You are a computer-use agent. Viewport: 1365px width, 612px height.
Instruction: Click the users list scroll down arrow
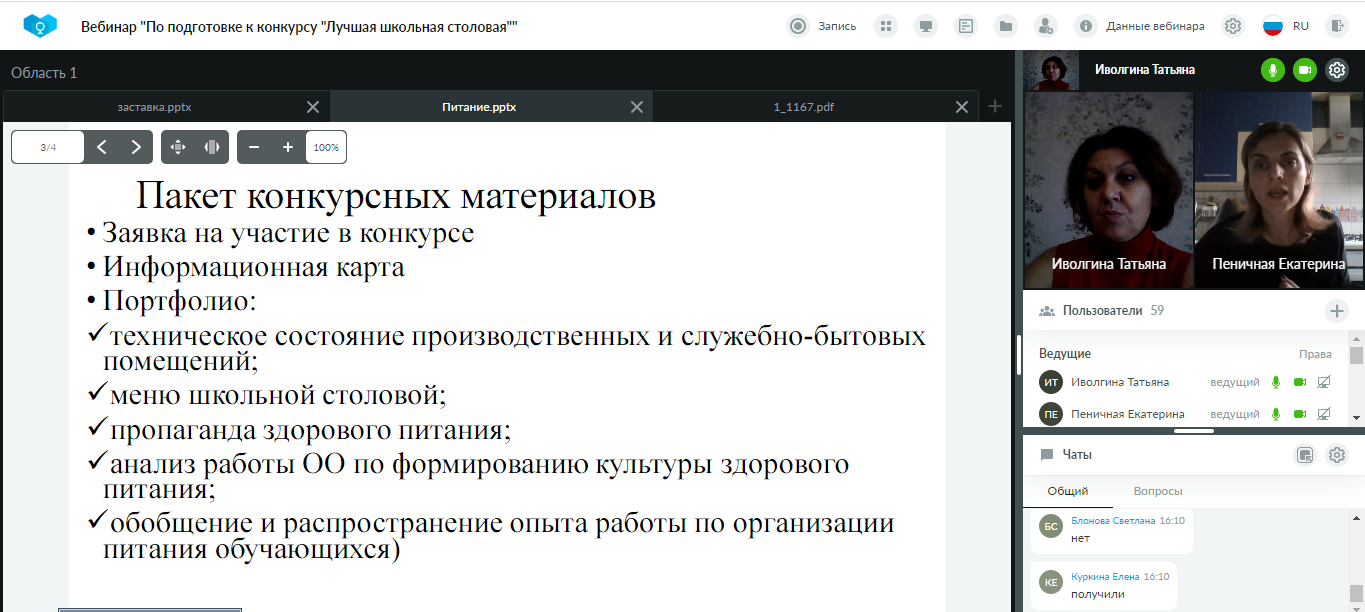tap(1356, 418)
